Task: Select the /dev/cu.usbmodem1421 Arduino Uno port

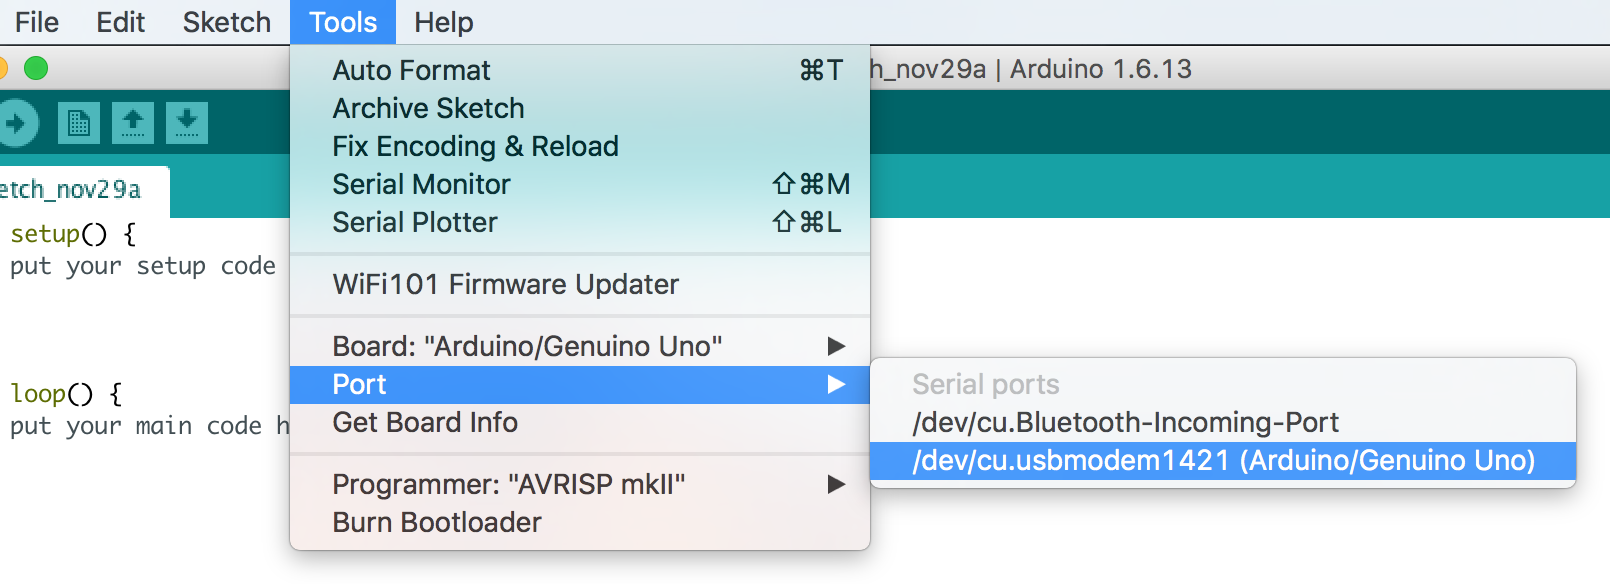Action: (x=1222, y=461)
